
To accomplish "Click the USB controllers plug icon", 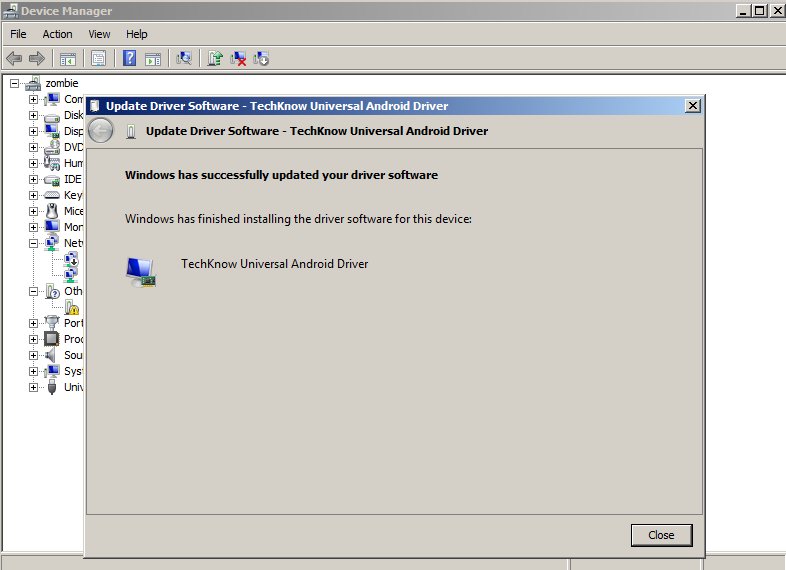I will coord(52,388).
